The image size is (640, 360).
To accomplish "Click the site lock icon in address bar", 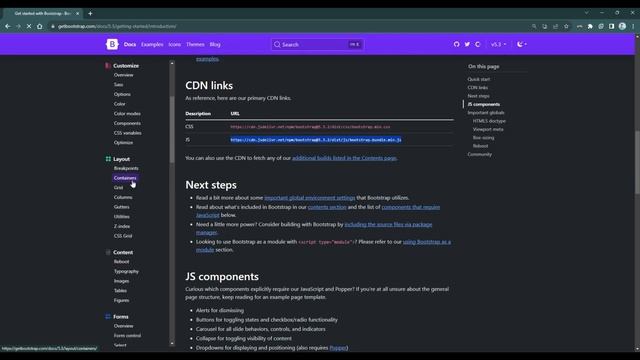I will pyautogui.click(x=53, y=27).
